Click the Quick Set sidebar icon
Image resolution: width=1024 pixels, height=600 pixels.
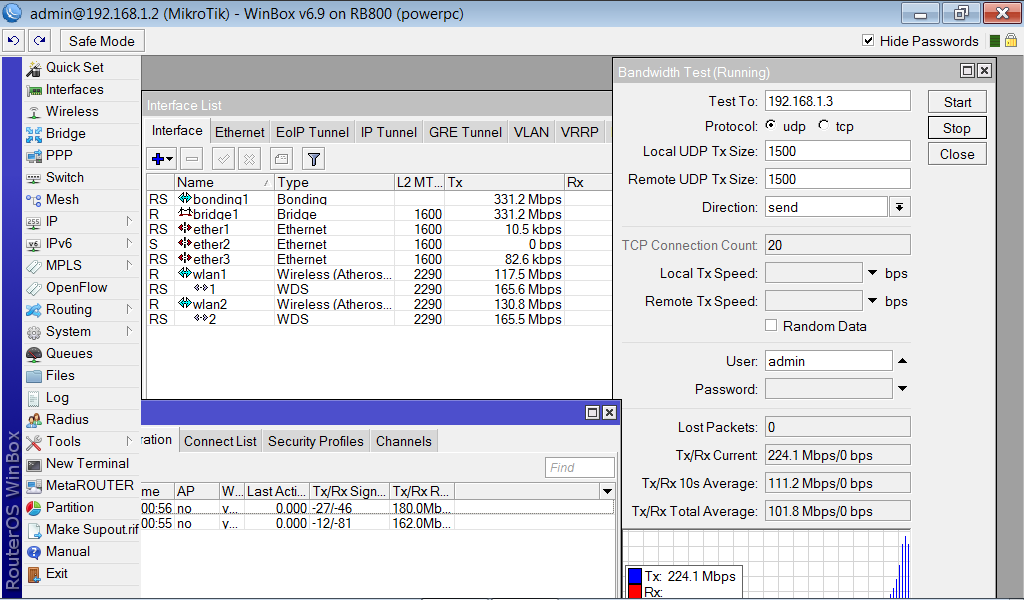coord(33,68)
